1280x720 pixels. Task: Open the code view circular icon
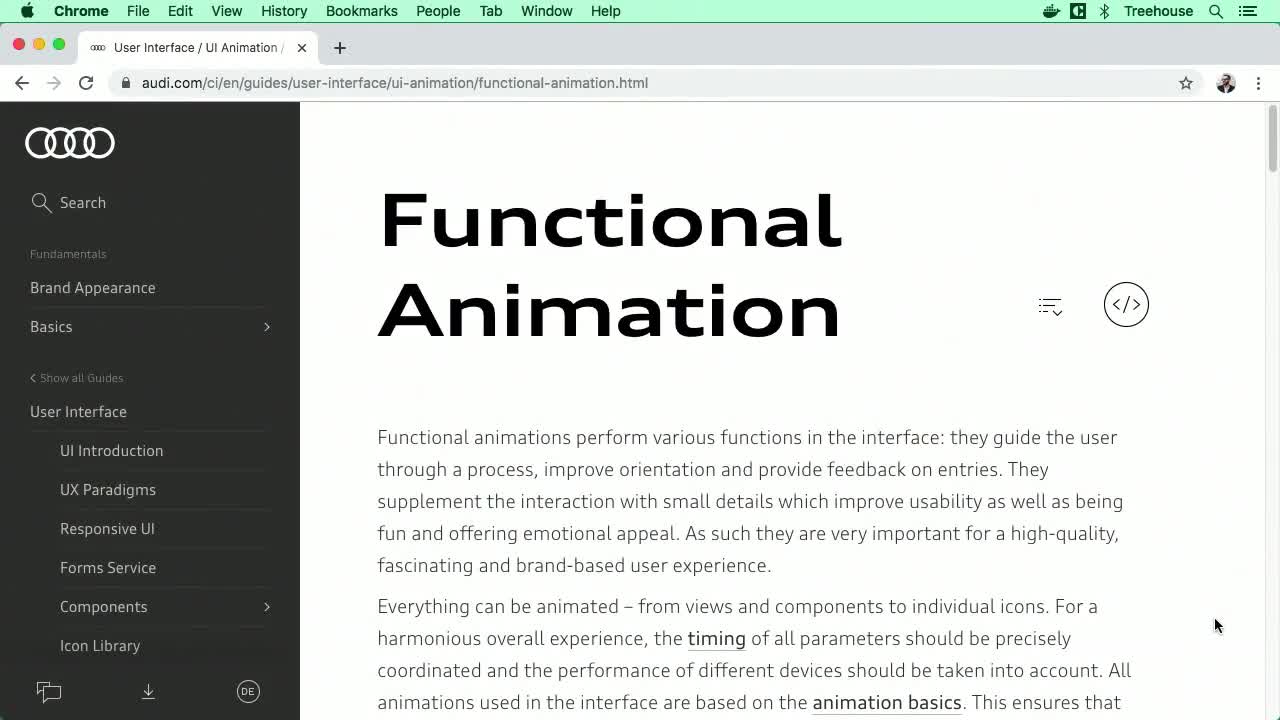[x=1126, y=305]
